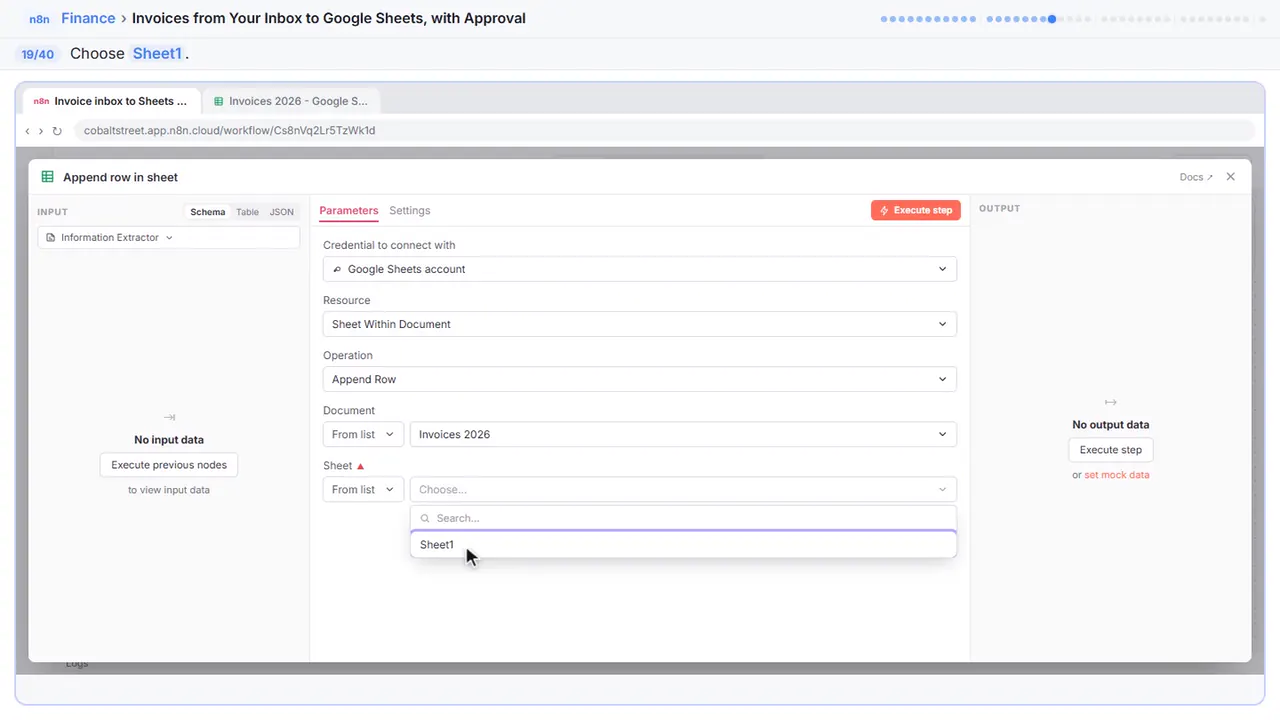Click the 19/40 step counter badge
The width and height of the screenshot is (1280, 720).
[38, 54]
